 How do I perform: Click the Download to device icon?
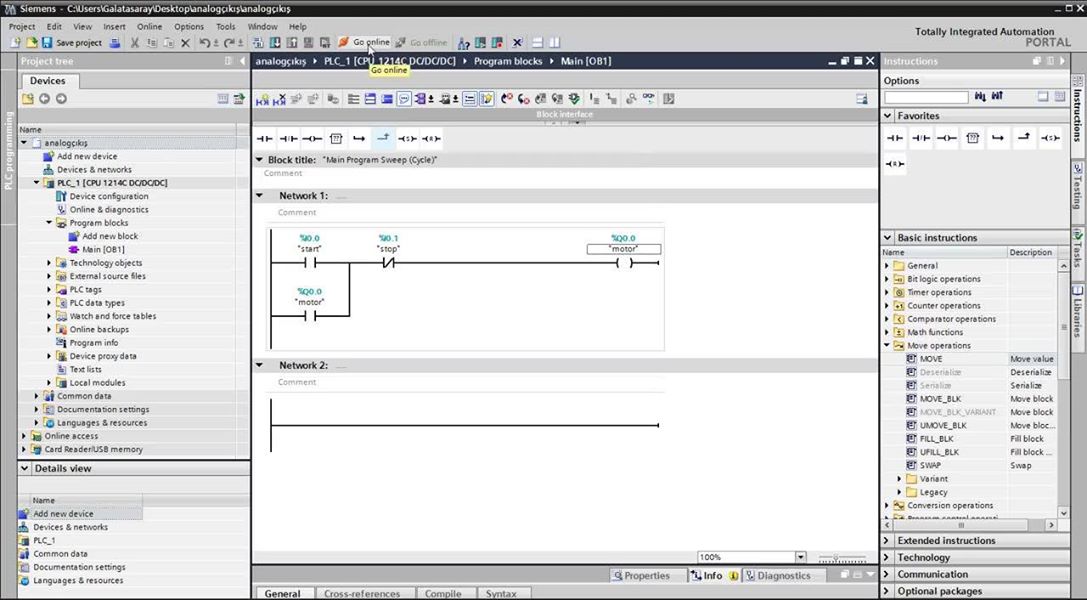coord(275,43)
